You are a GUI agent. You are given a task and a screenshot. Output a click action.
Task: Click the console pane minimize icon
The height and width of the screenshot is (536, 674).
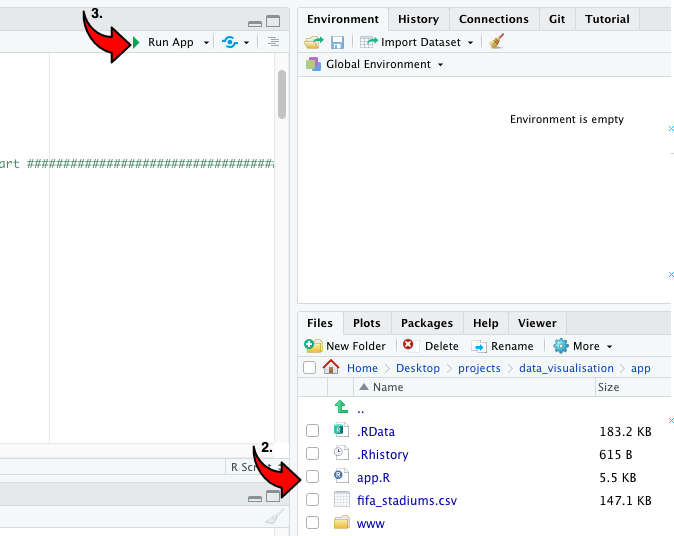[255, 499]
